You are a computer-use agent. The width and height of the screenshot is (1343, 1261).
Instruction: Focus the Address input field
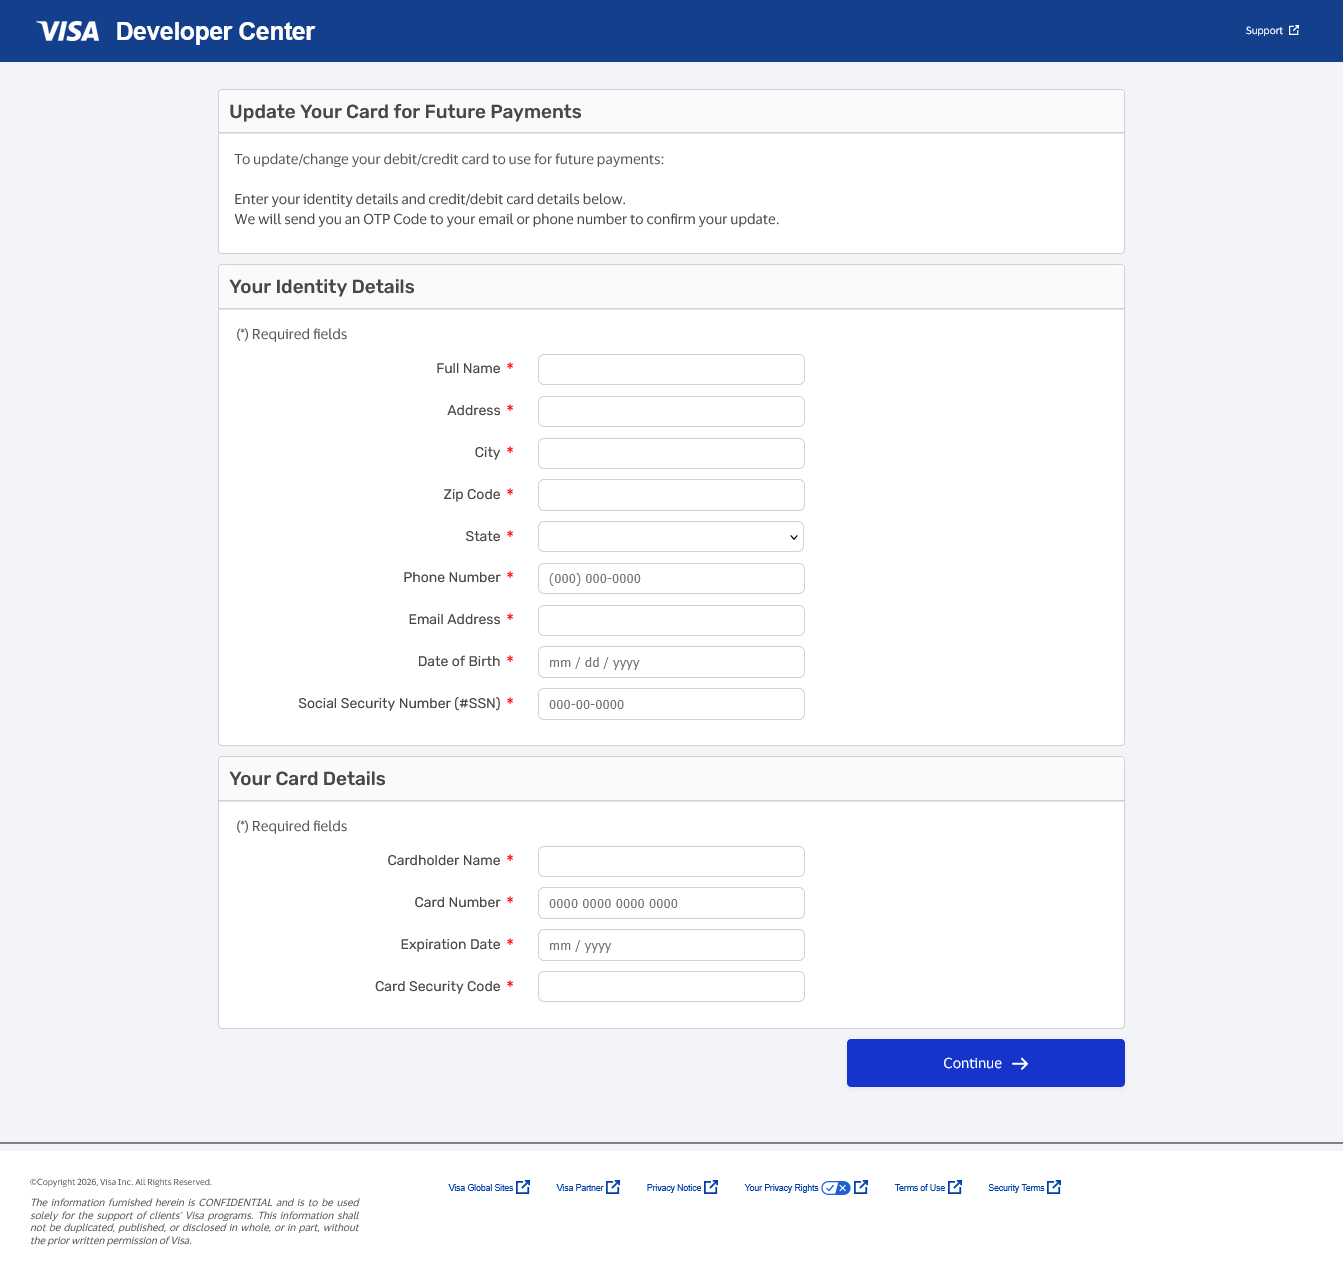(671, 411)
